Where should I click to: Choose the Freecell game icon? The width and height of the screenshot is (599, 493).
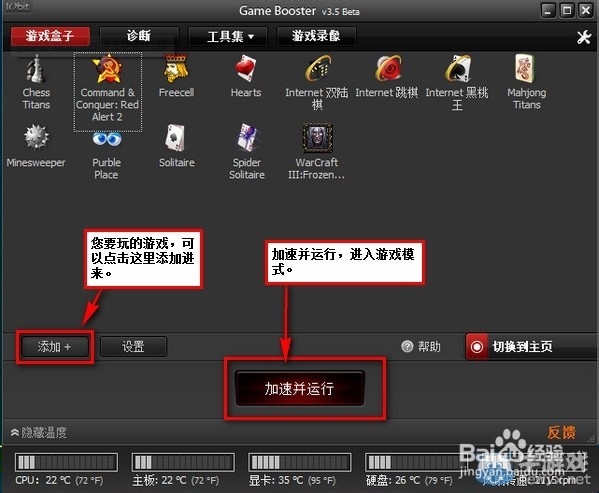(x=176, y=69)
